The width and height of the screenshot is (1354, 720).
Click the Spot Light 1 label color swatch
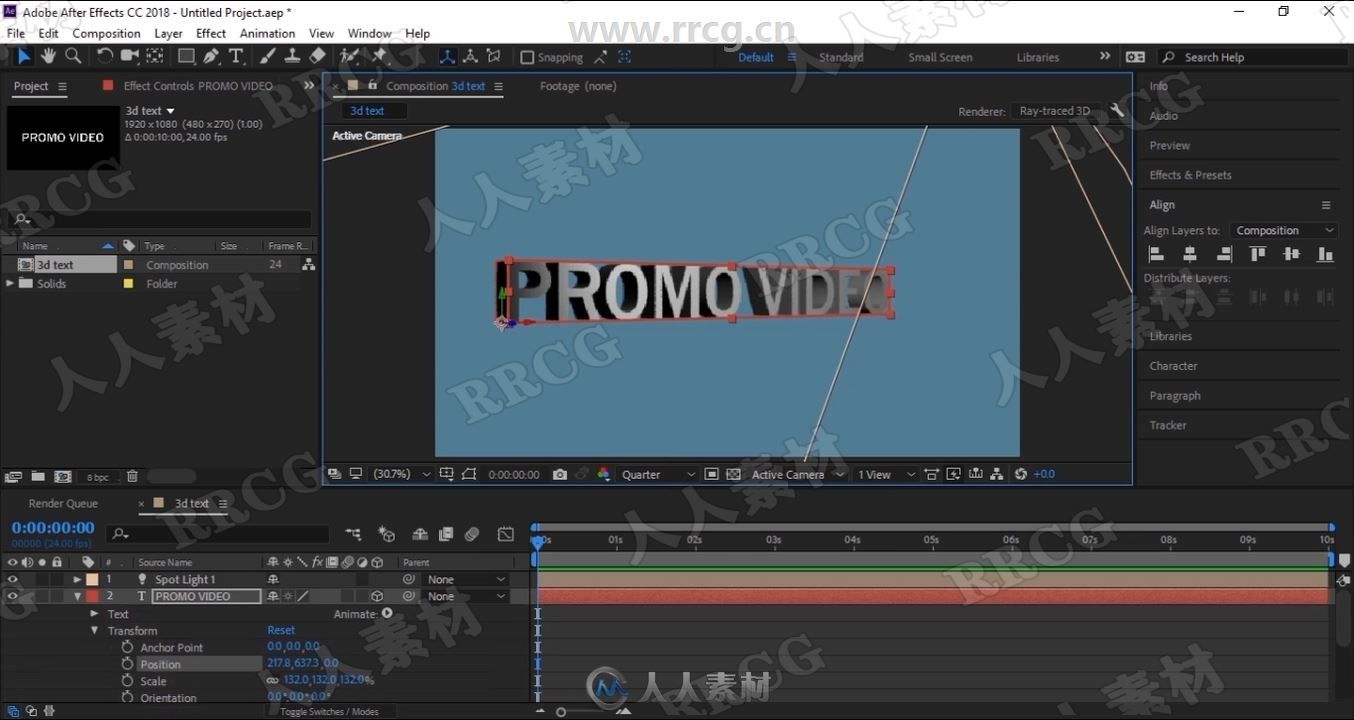[92, 579]
